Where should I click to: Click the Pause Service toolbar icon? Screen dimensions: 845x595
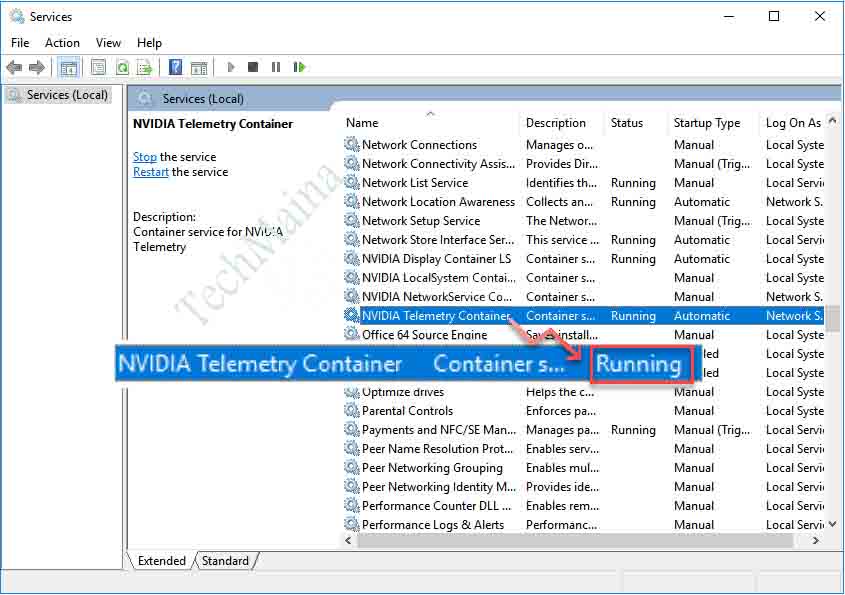click(276, 67)
